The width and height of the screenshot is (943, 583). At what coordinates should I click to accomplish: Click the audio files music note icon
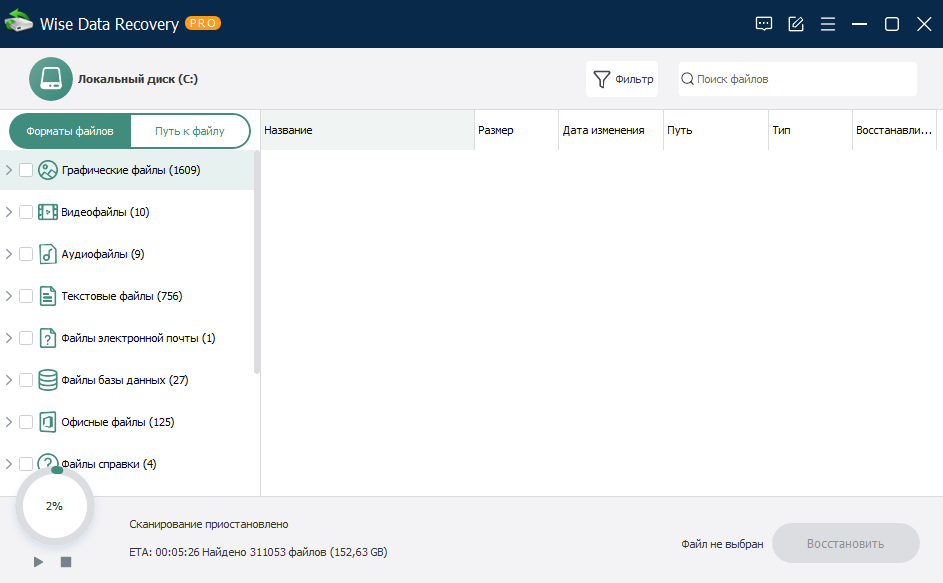coord(48,254)
